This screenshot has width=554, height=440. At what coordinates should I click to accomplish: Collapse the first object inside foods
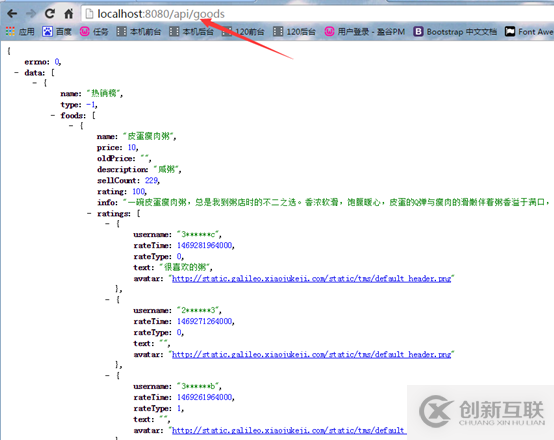[71, 125]
